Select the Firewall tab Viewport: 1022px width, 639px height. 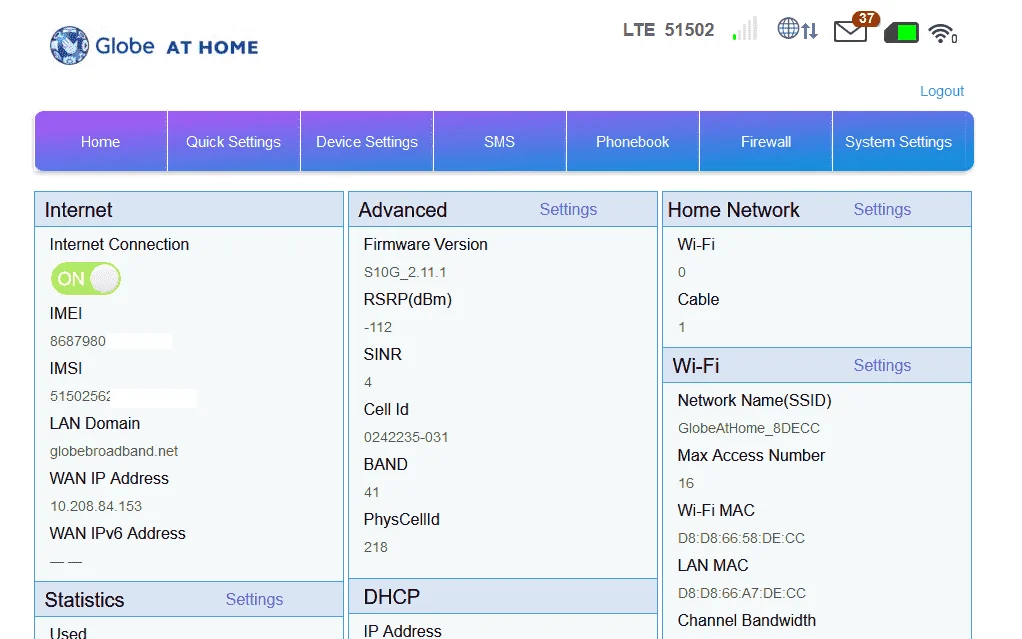click(766, 141)
